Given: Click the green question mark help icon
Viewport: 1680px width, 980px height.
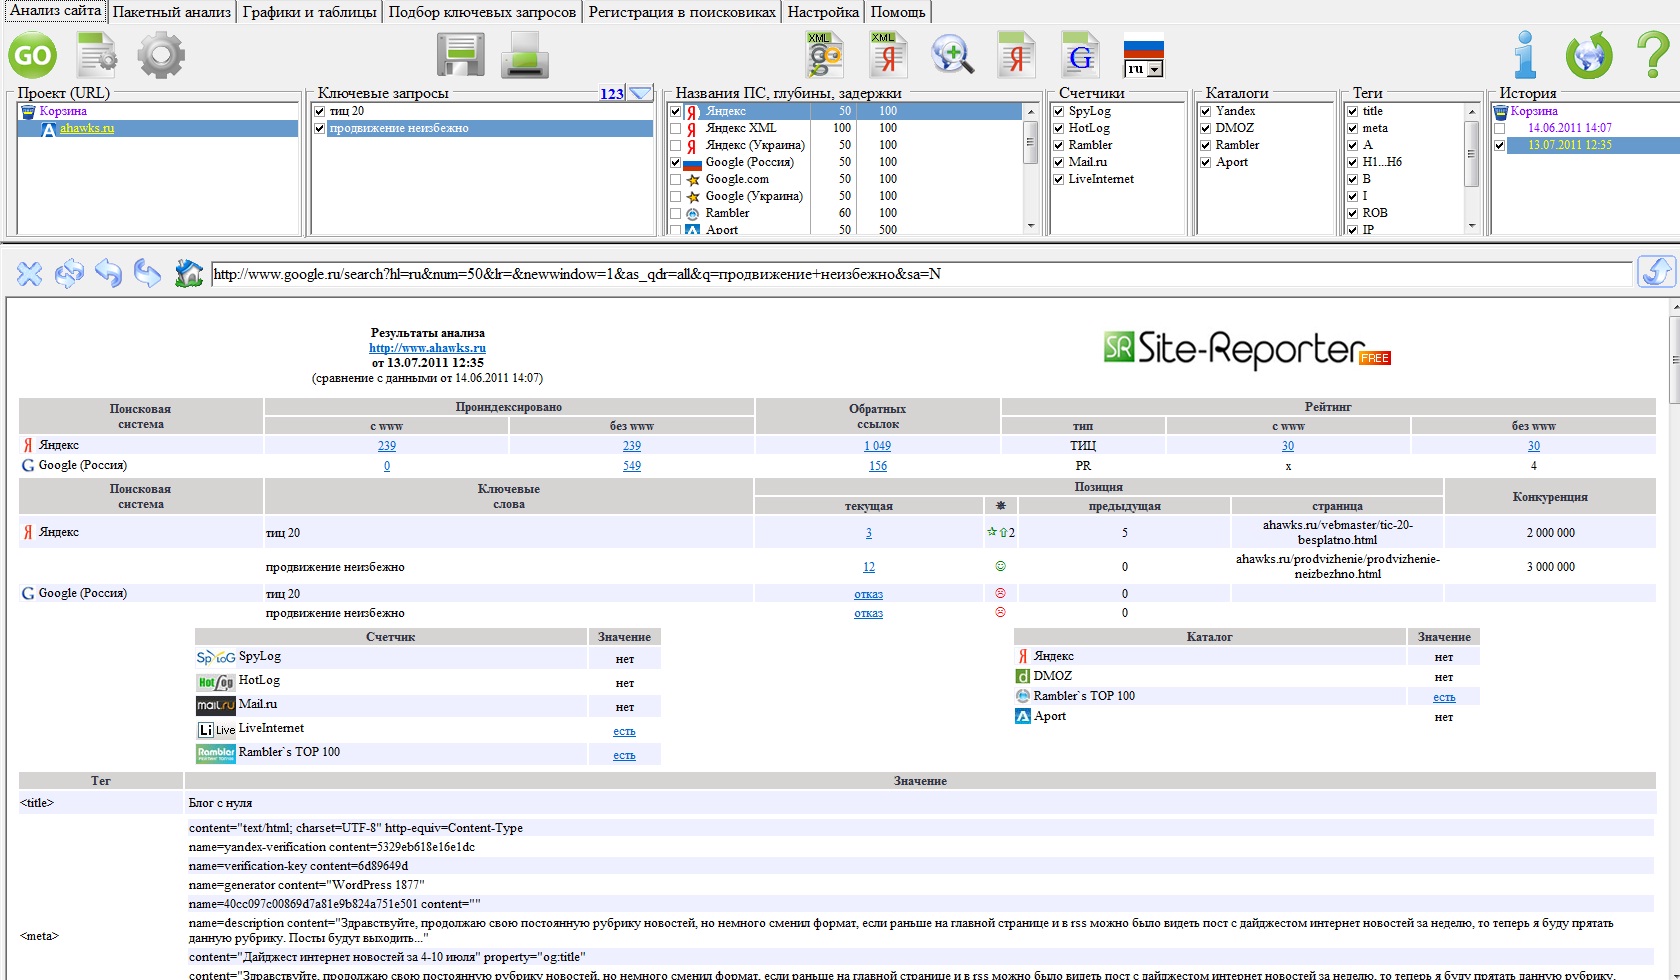Looking at the screenshot, I should tap(1652, 55).
